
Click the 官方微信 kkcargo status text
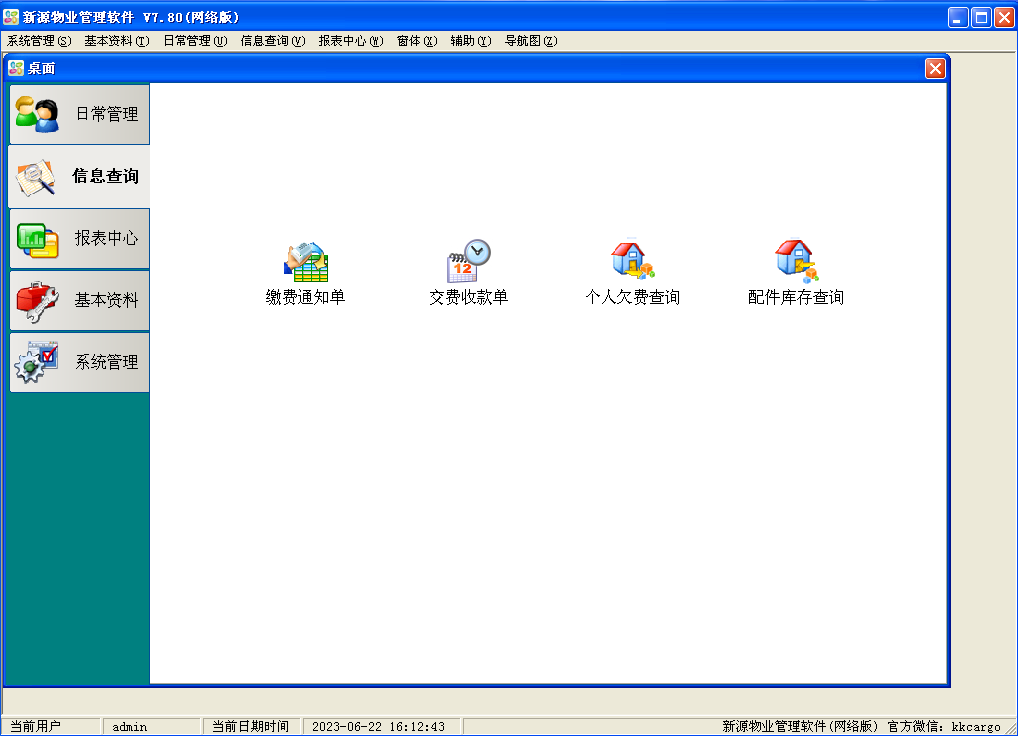pos(944,726)
